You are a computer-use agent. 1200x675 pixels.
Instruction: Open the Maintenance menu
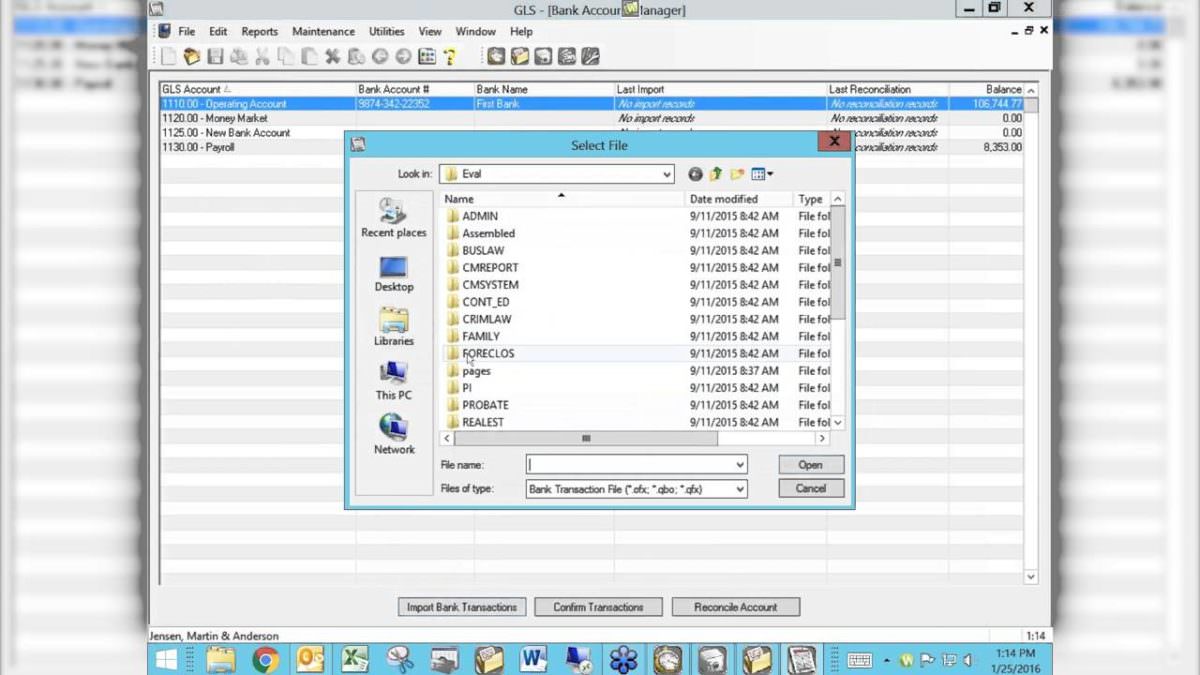[323, 31]
